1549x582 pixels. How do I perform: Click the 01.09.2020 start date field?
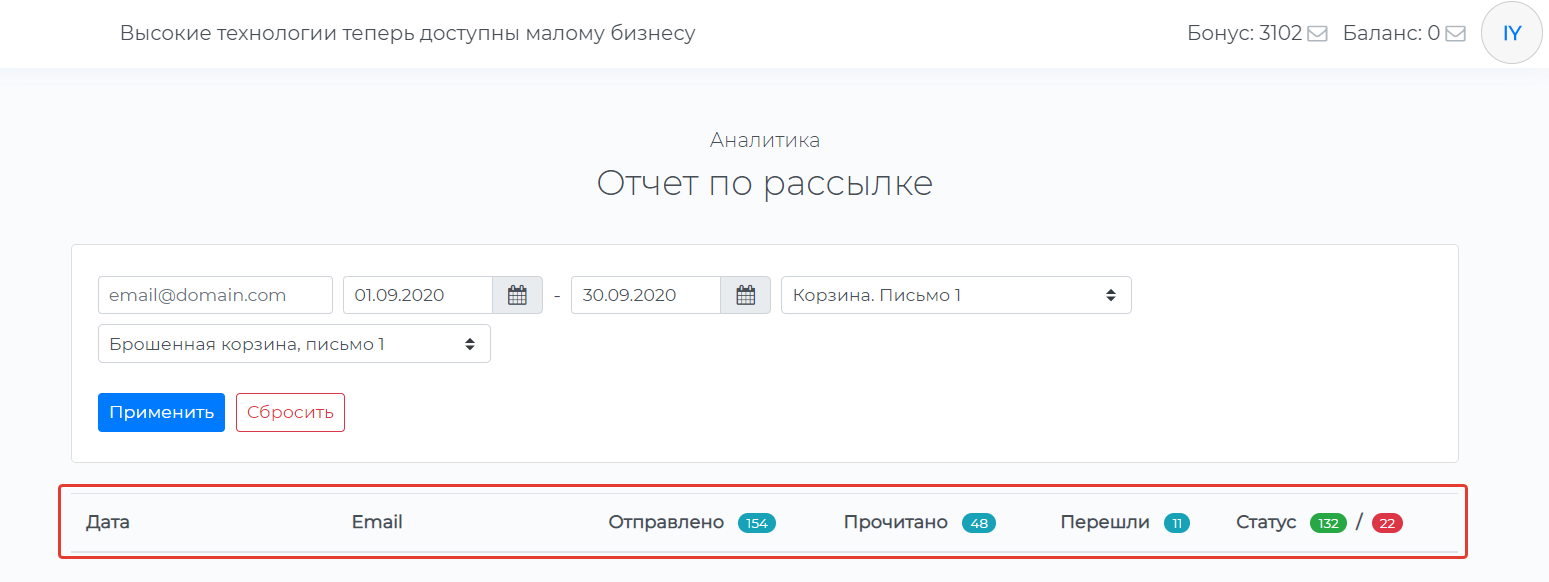point(418,295)
